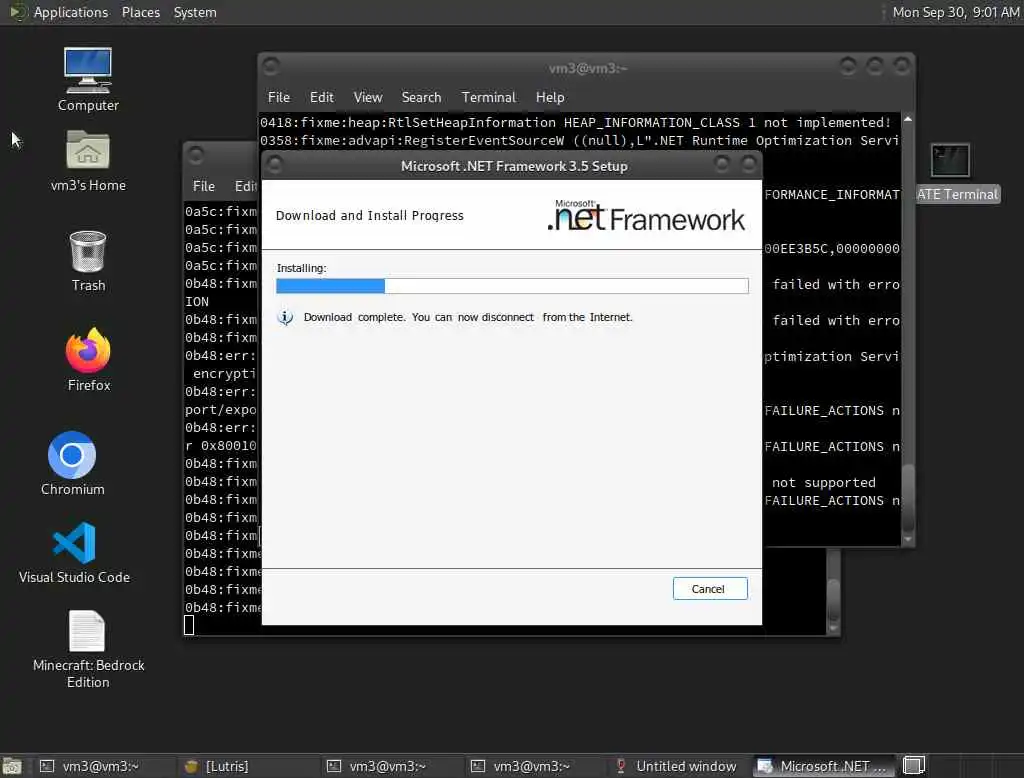Click the HEAP_INFORMATION_CLASS terminal output line
This screenshot has width=1024, height=778.
pos(575,122)
